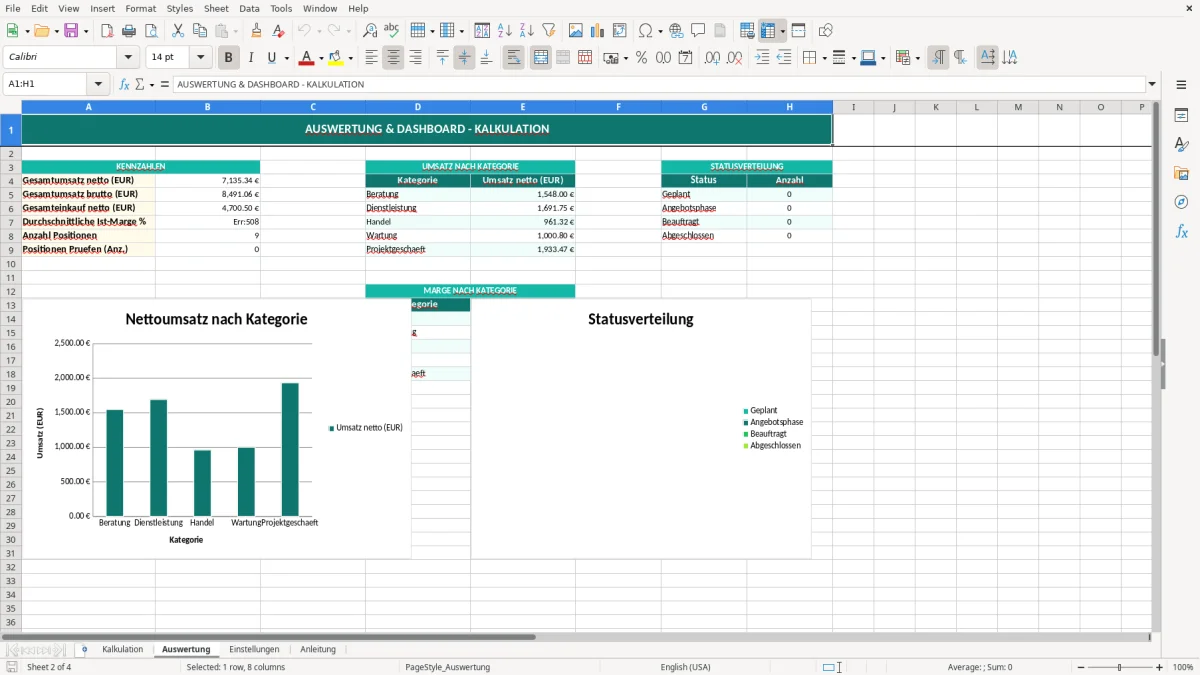Click the Font Color red swatch
This screenshot has height=675, width=1200.
click(307, 58)
